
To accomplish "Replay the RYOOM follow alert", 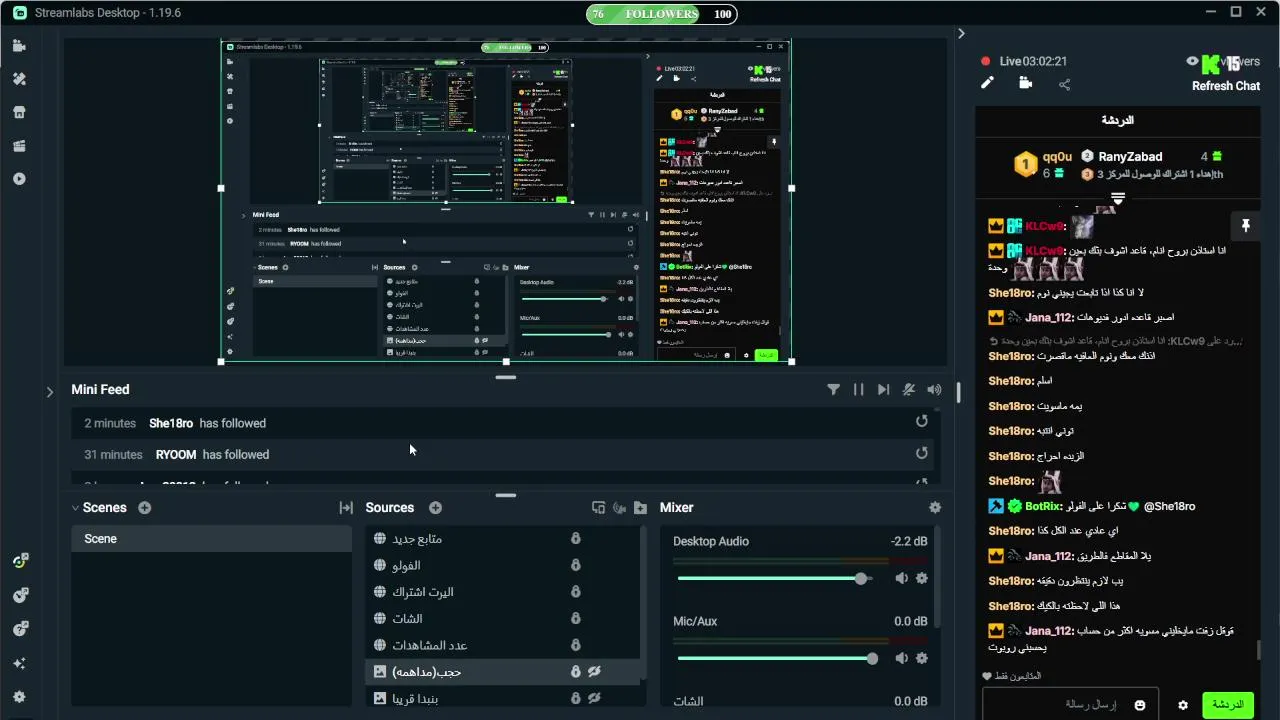I will click(922, 453).
